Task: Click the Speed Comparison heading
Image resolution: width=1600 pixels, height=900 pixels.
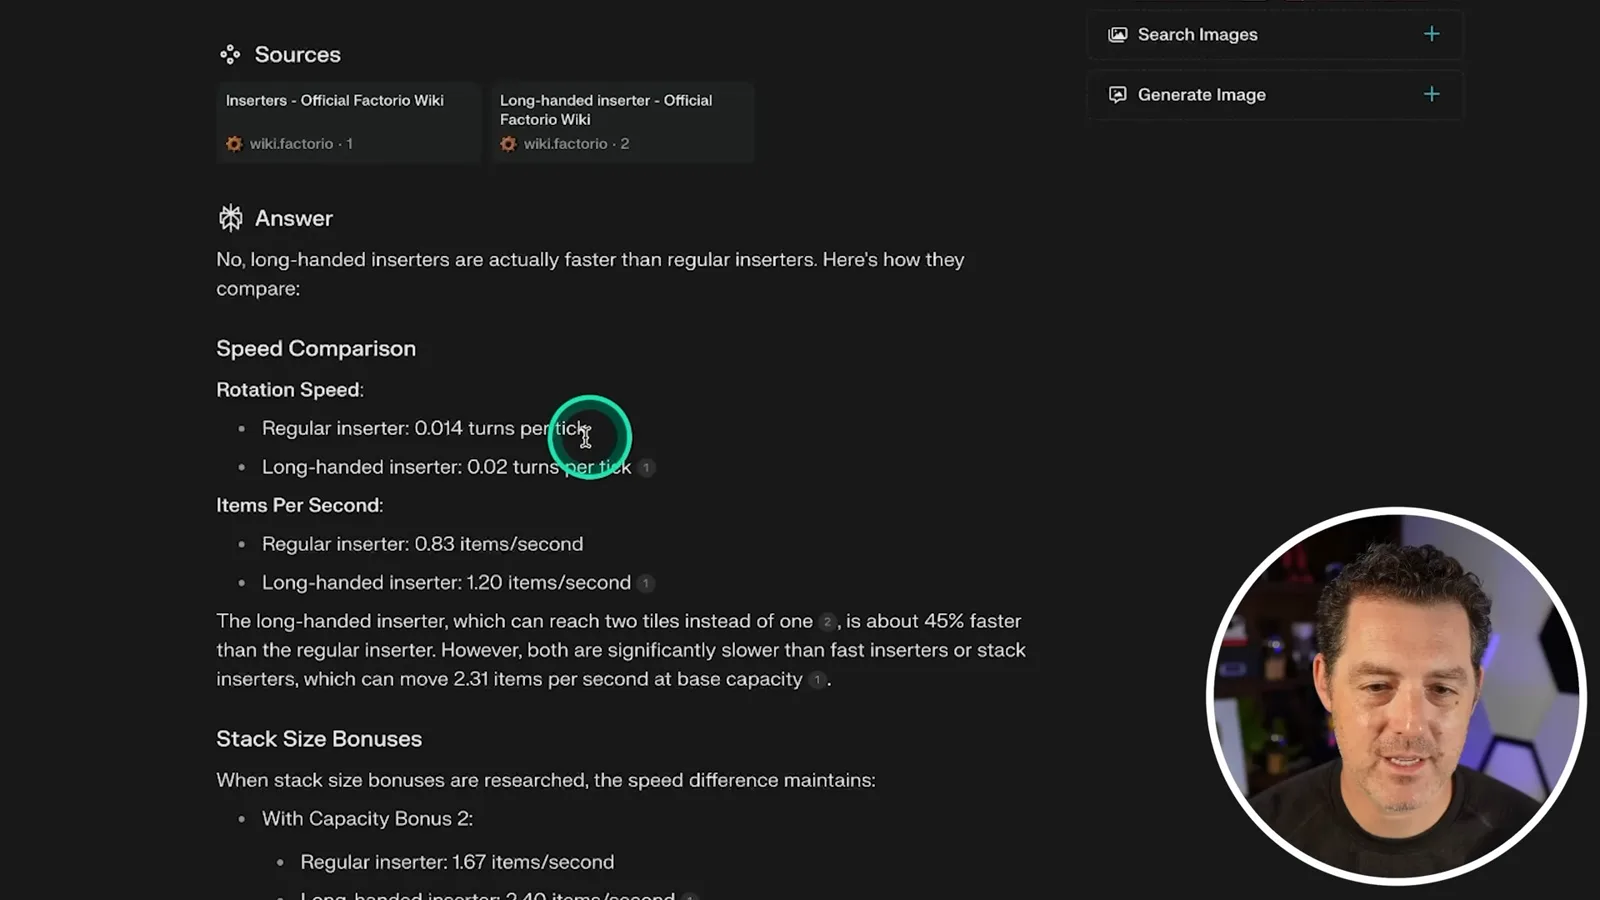Action: 316,348
